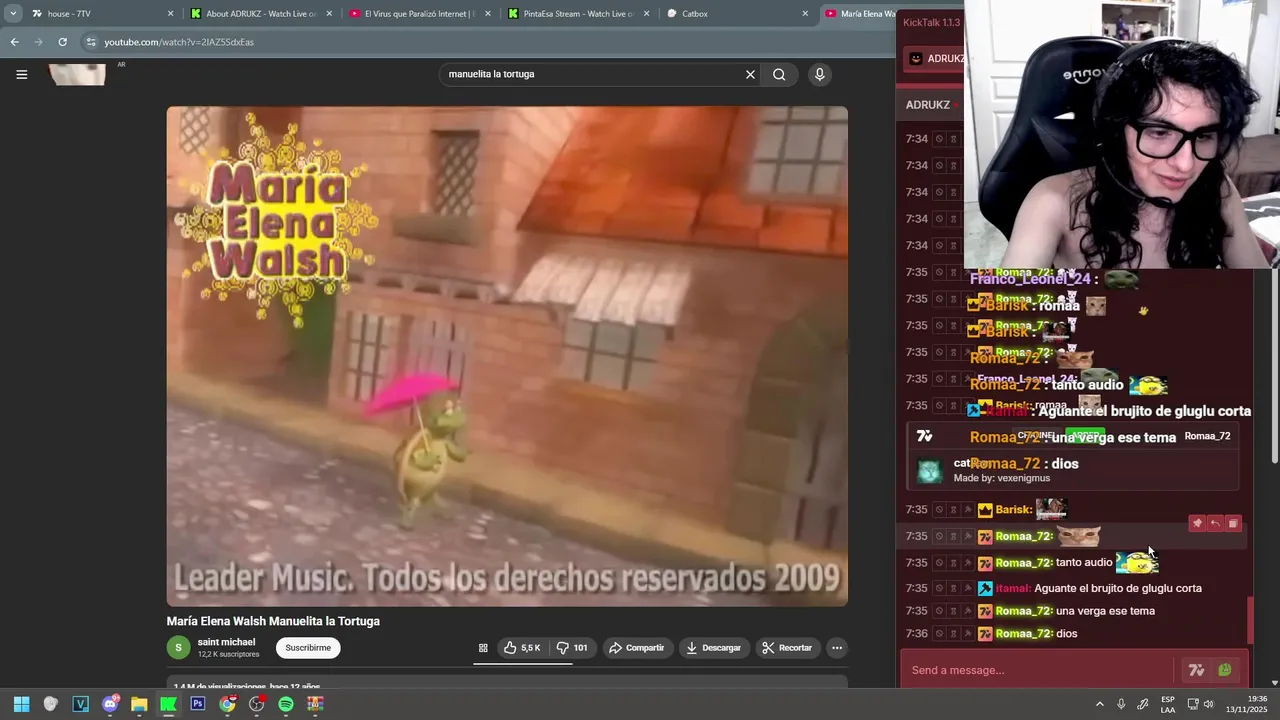Clear the YouTube search box text

click(x=750, y=74)
